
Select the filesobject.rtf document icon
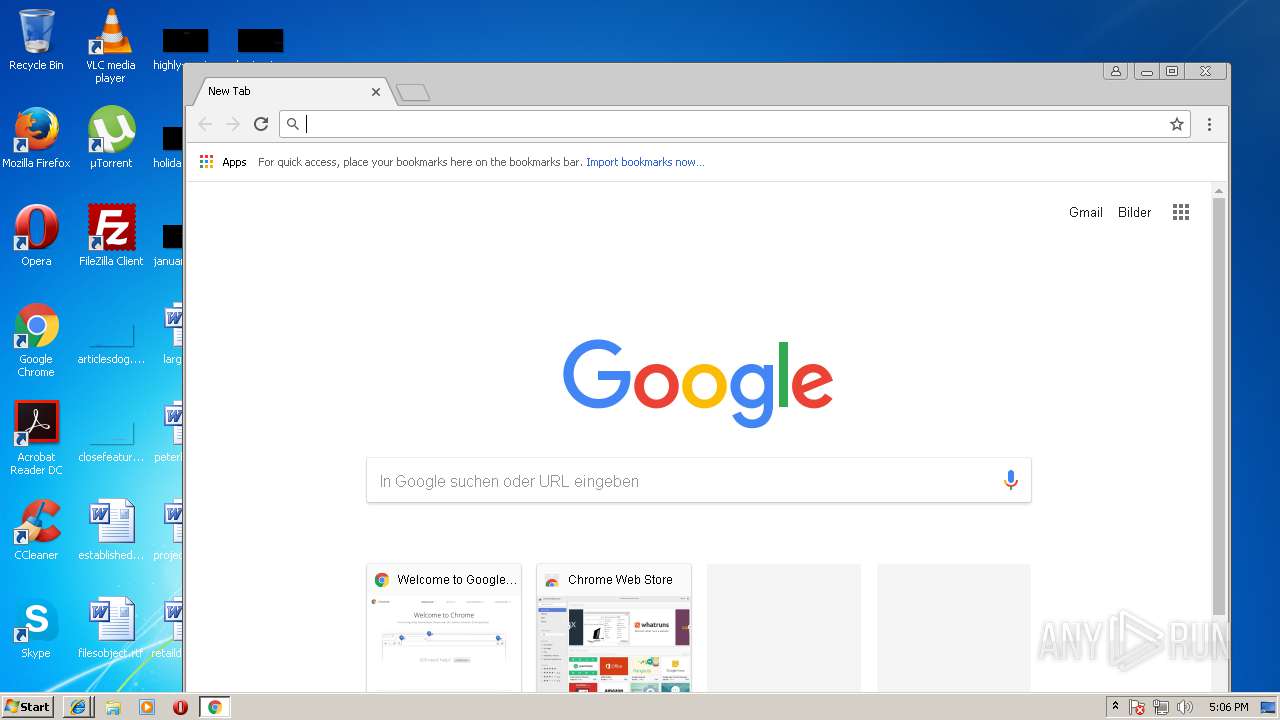[110, 629]
